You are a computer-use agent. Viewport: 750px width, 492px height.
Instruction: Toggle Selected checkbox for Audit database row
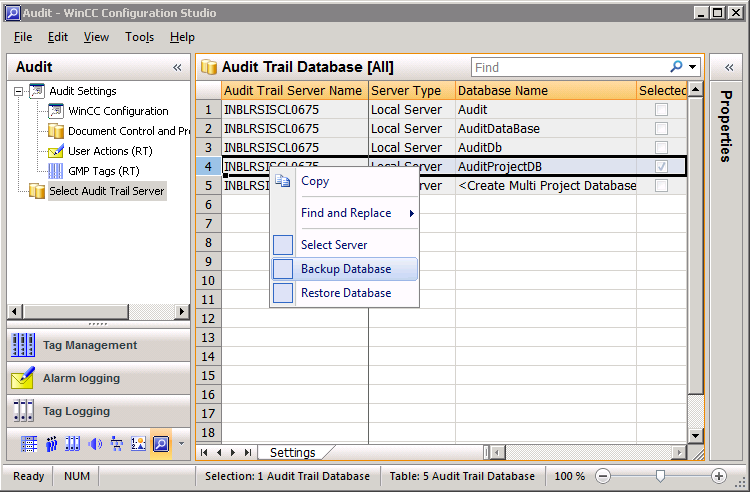(x=661, y=110)
